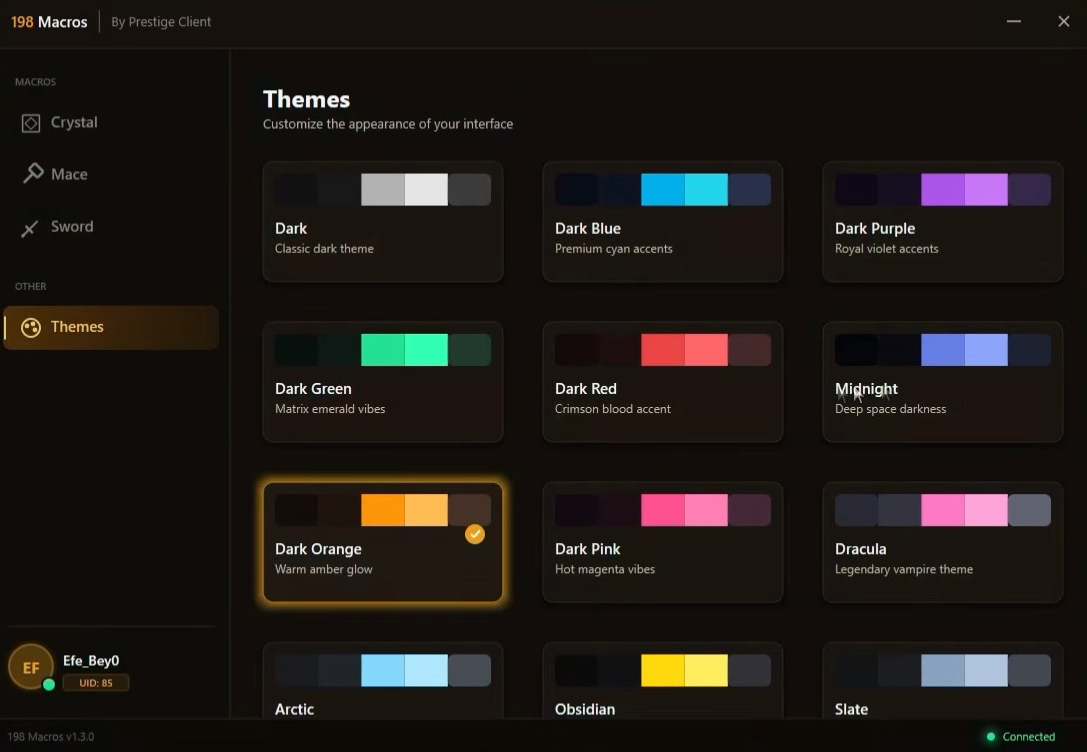This screenshot has width=1087, height=752.
Task: Click the UID: 85 badge
Action: click(x=96, y=684)
